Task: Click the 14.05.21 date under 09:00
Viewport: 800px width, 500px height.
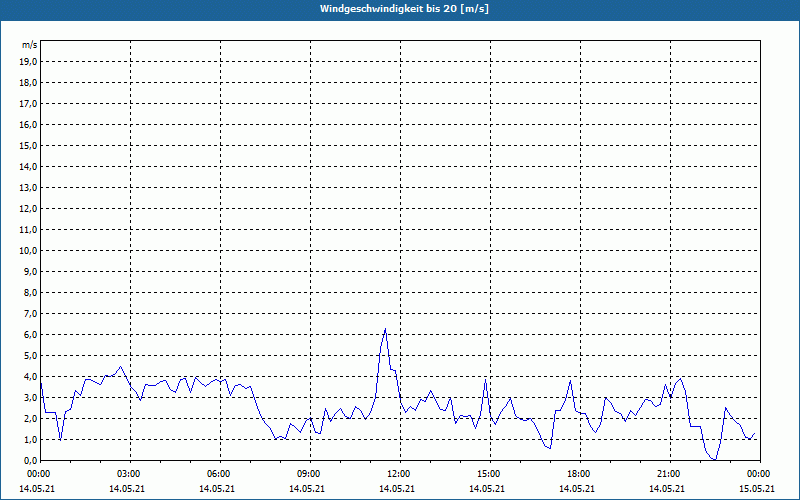Action: 307,488
